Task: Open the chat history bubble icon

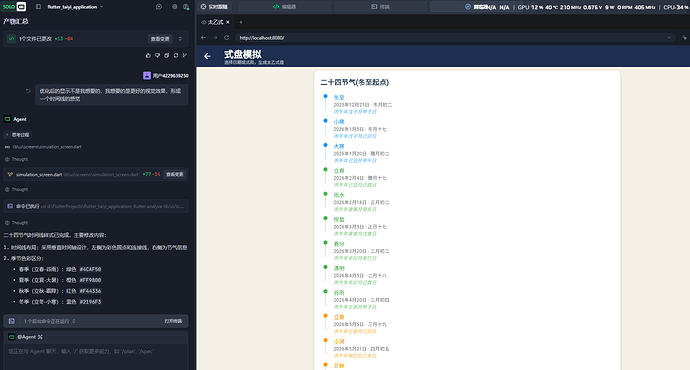Action: coord(159,7)
